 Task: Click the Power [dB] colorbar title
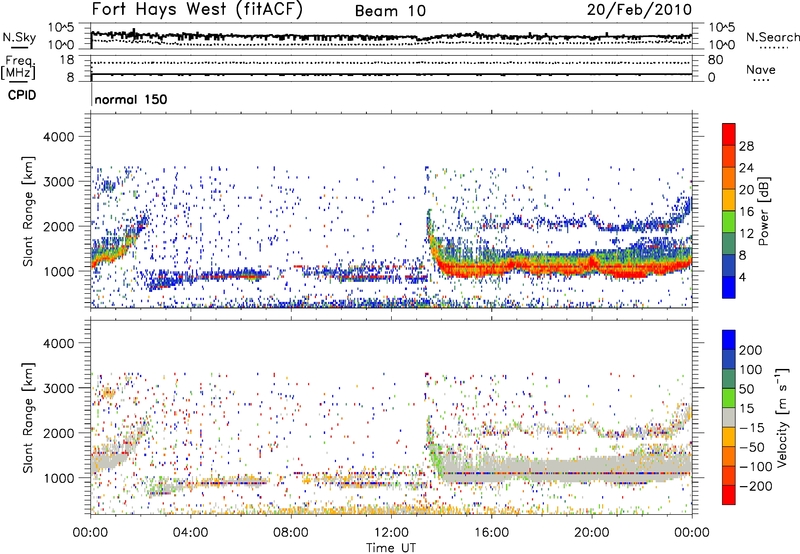tap(764, 212)
